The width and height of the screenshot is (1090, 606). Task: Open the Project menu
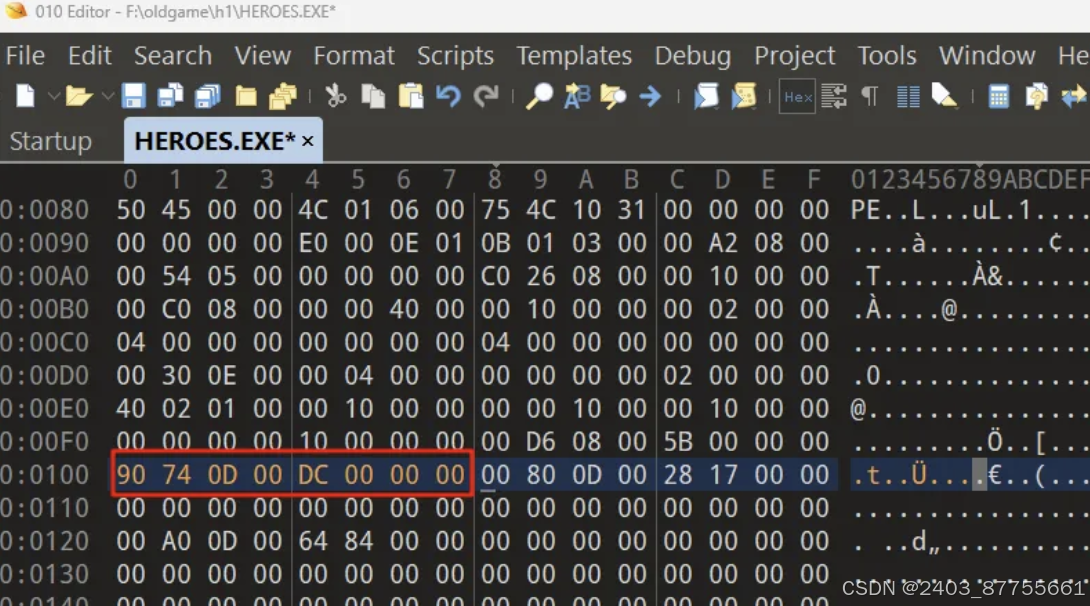(795, 56)
